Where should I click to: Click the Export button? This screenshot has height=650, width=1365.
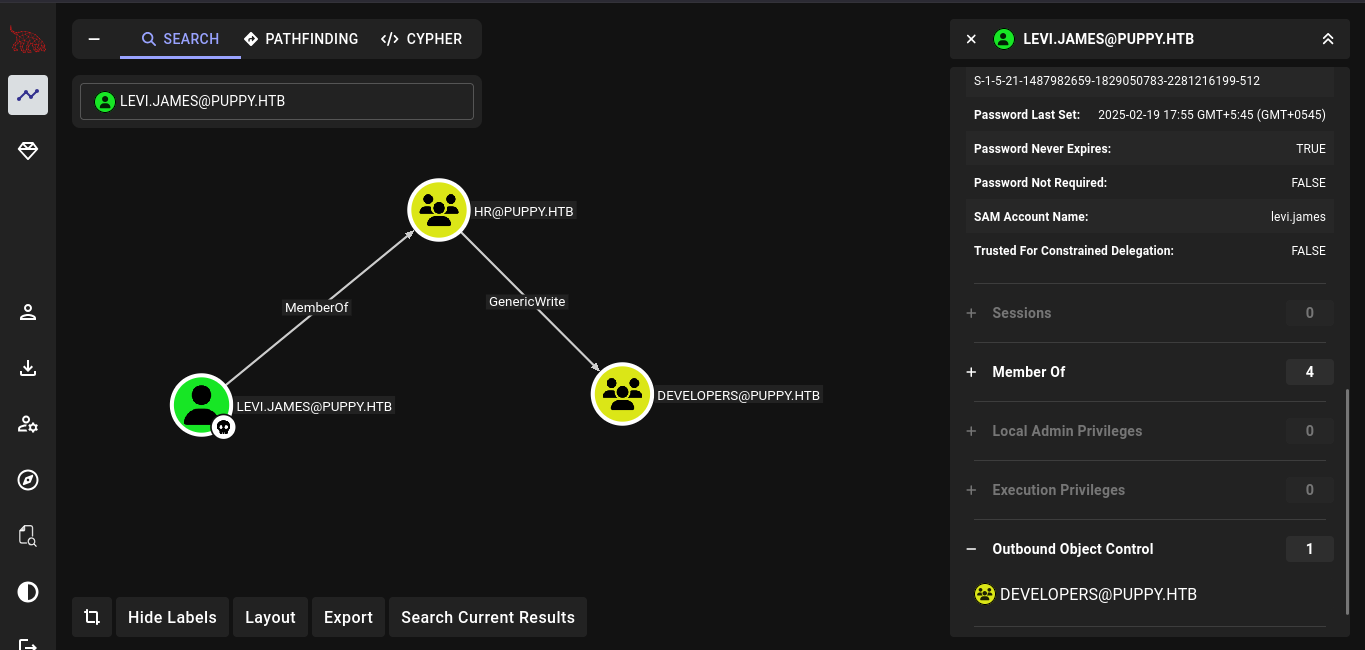click(348, 617)
